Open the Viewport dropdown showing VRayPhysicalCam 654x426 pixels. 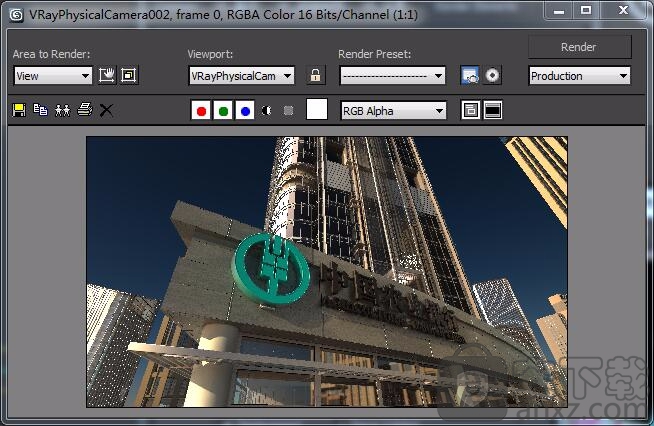[241, 76]
